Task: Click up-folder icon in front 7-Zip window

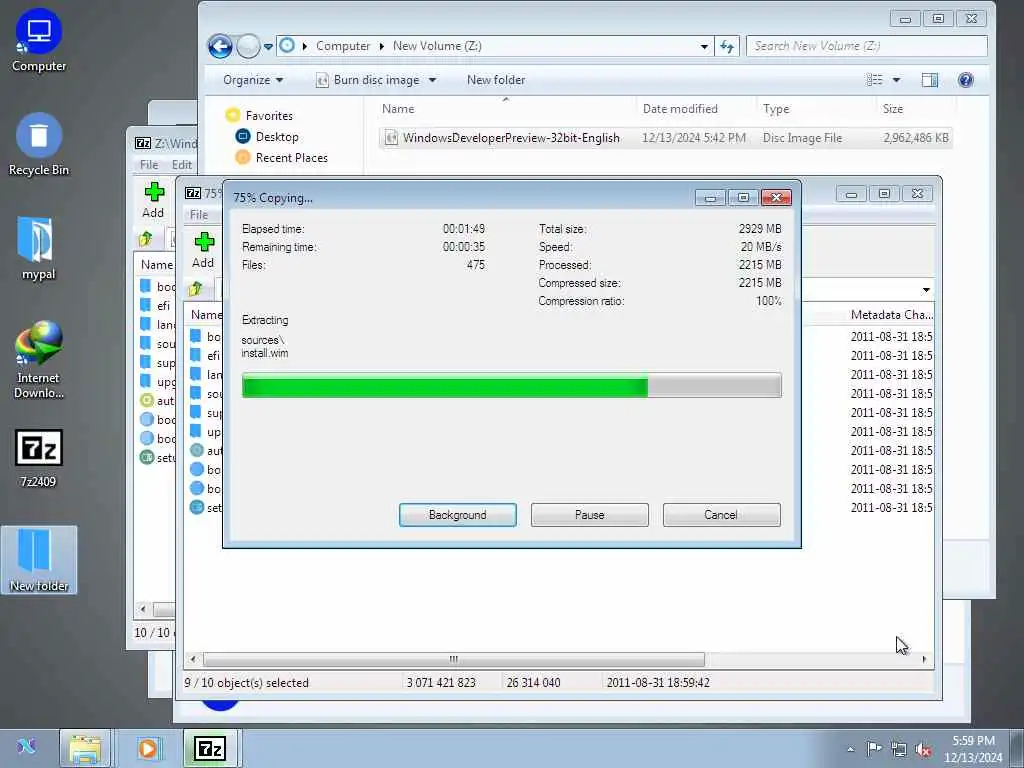Action: click(x=195, y=289)
